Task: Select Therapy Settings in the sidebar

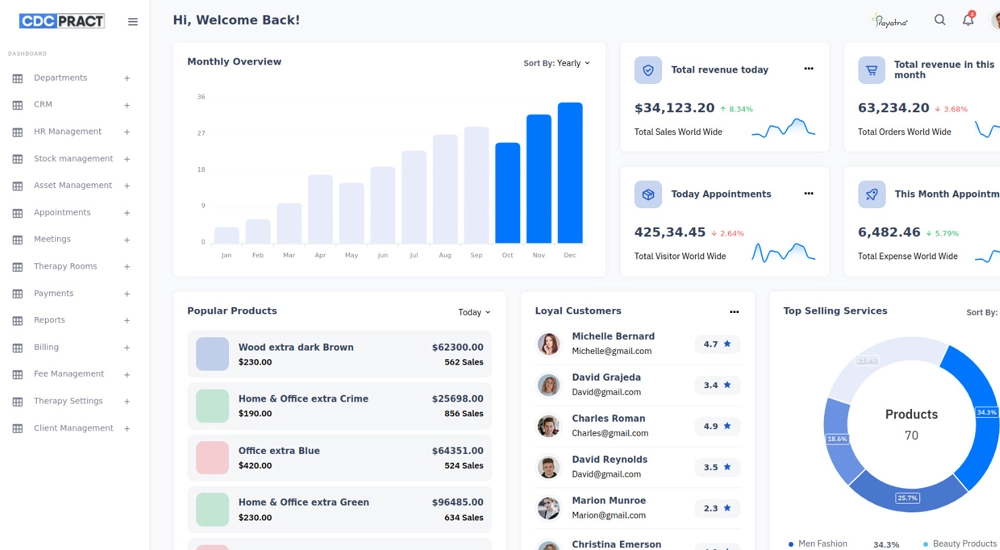Action: point(68,401)
